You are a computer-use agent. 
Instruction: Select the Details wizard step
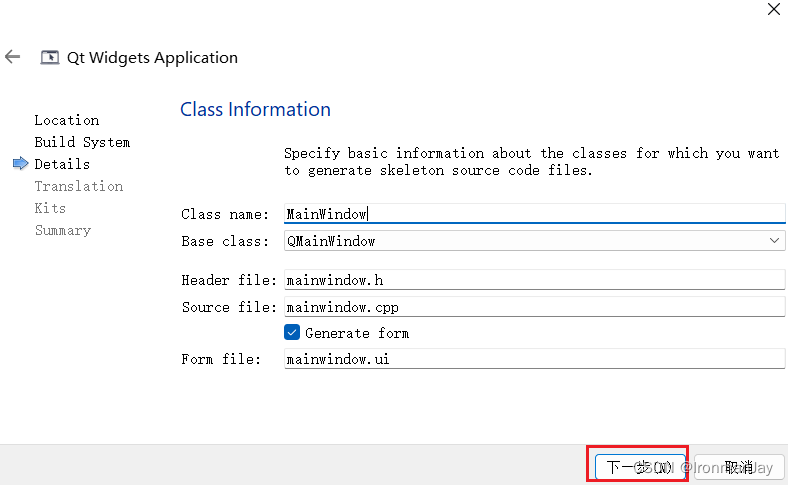62,164
